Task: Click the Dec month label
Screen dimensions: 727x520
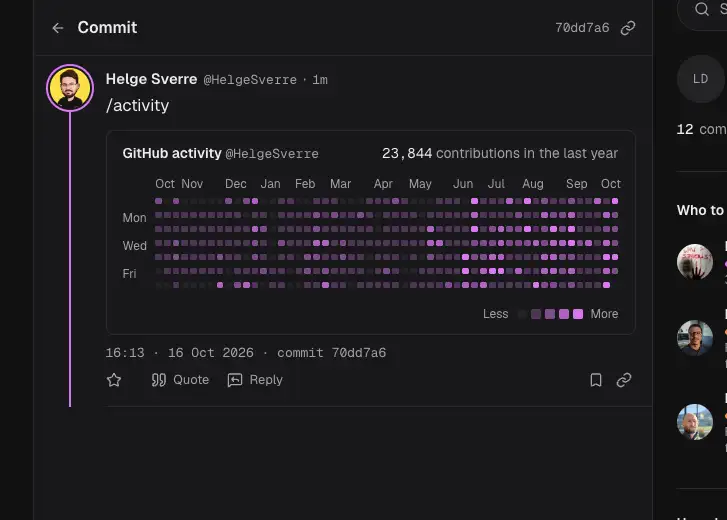Action: tap(236, 184)
